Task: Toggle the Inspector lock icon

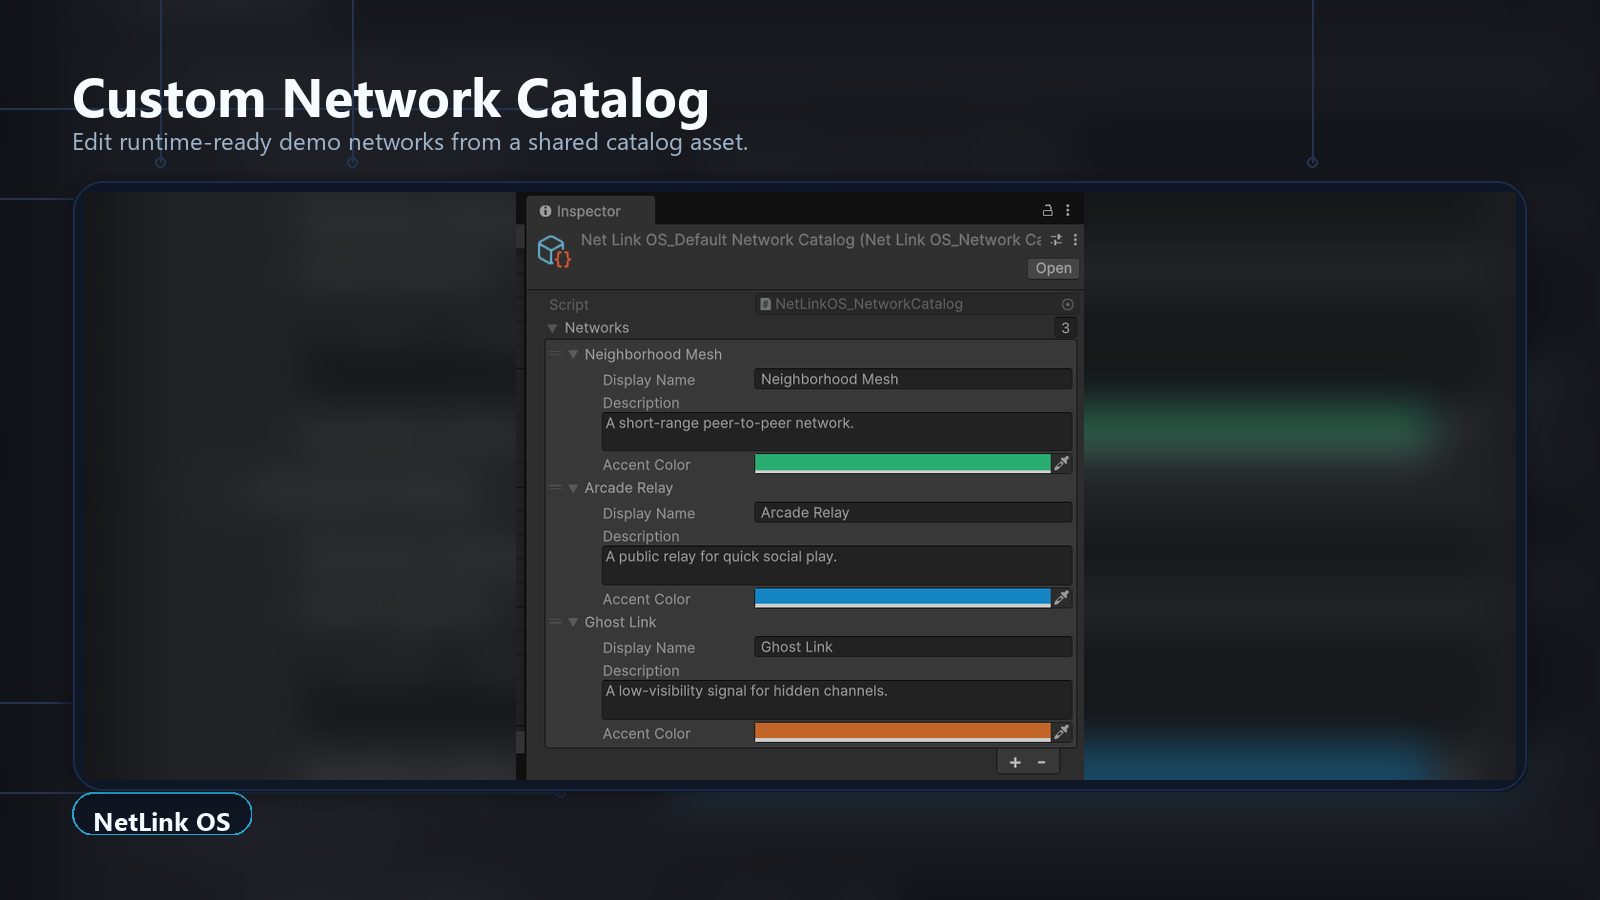Action: 1048,210
